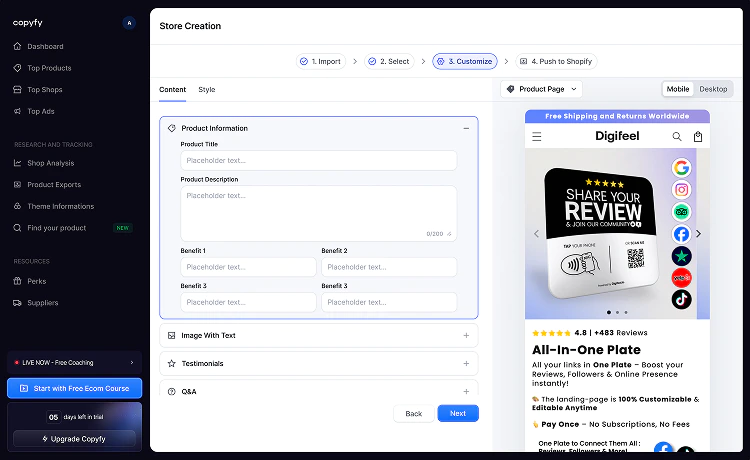
Task: Open Top Shops in sidebar
Action: 44,89
